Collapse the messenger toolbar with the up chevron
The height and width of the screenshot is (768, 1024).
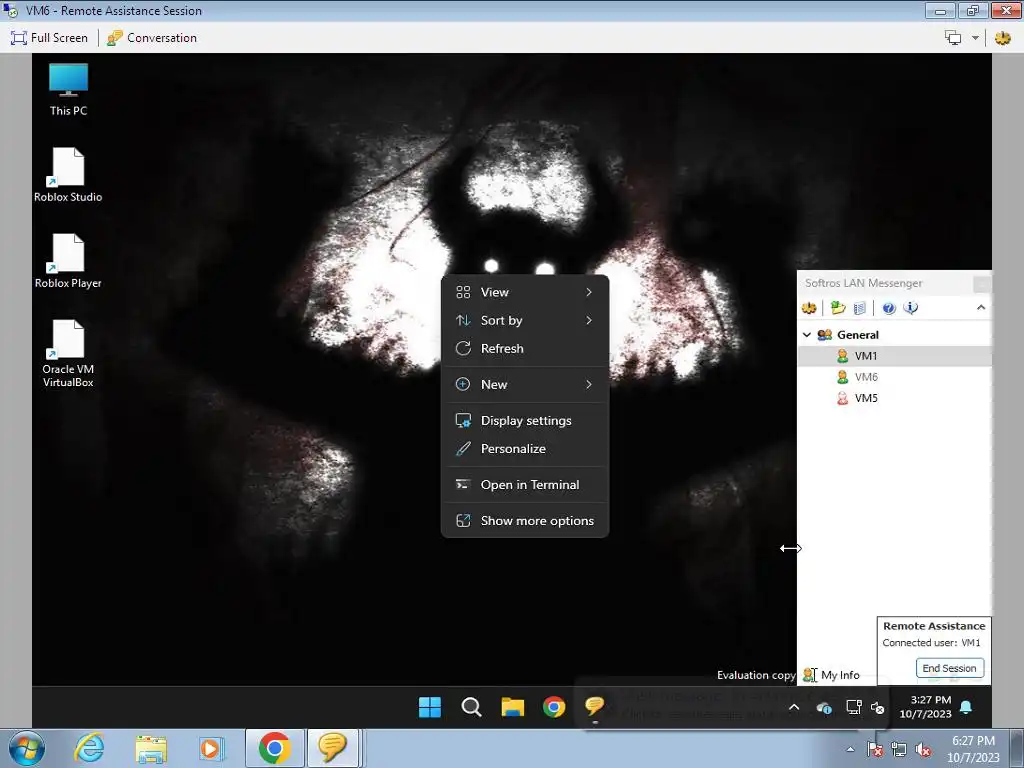981,308
